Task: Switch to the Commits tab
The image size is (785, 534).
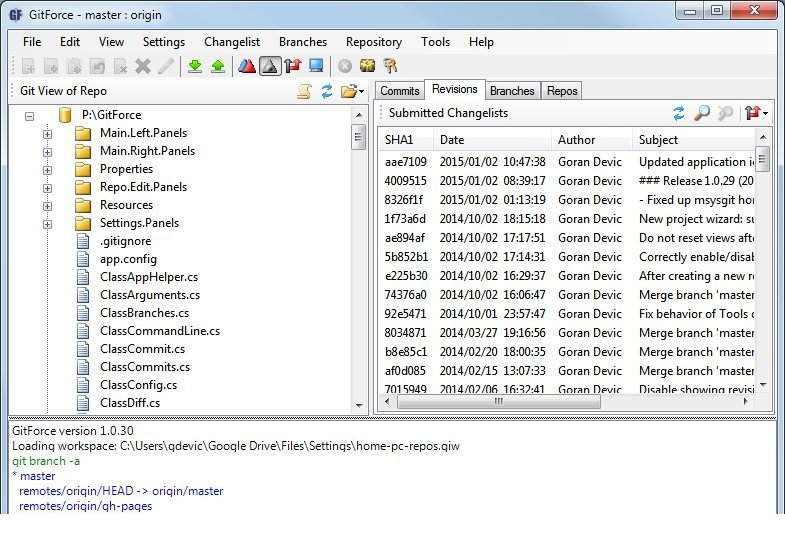Action: click(x=400, y=91)
